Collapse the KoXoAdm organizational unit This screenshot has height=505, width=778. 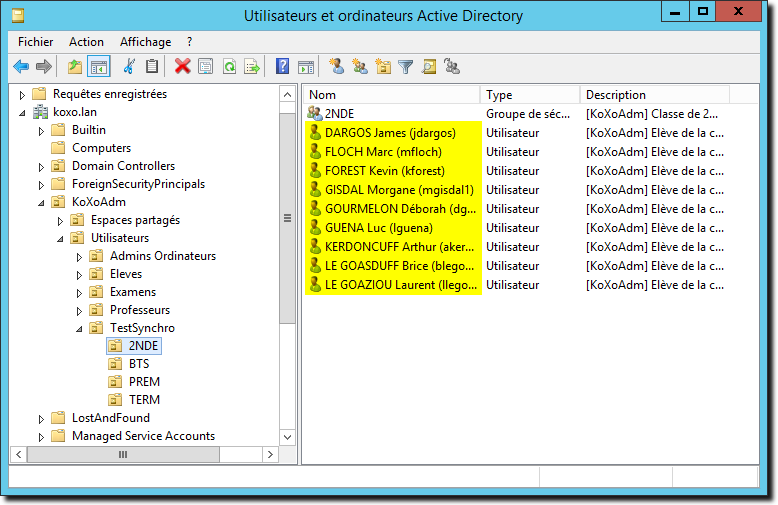tap(41, 203)
